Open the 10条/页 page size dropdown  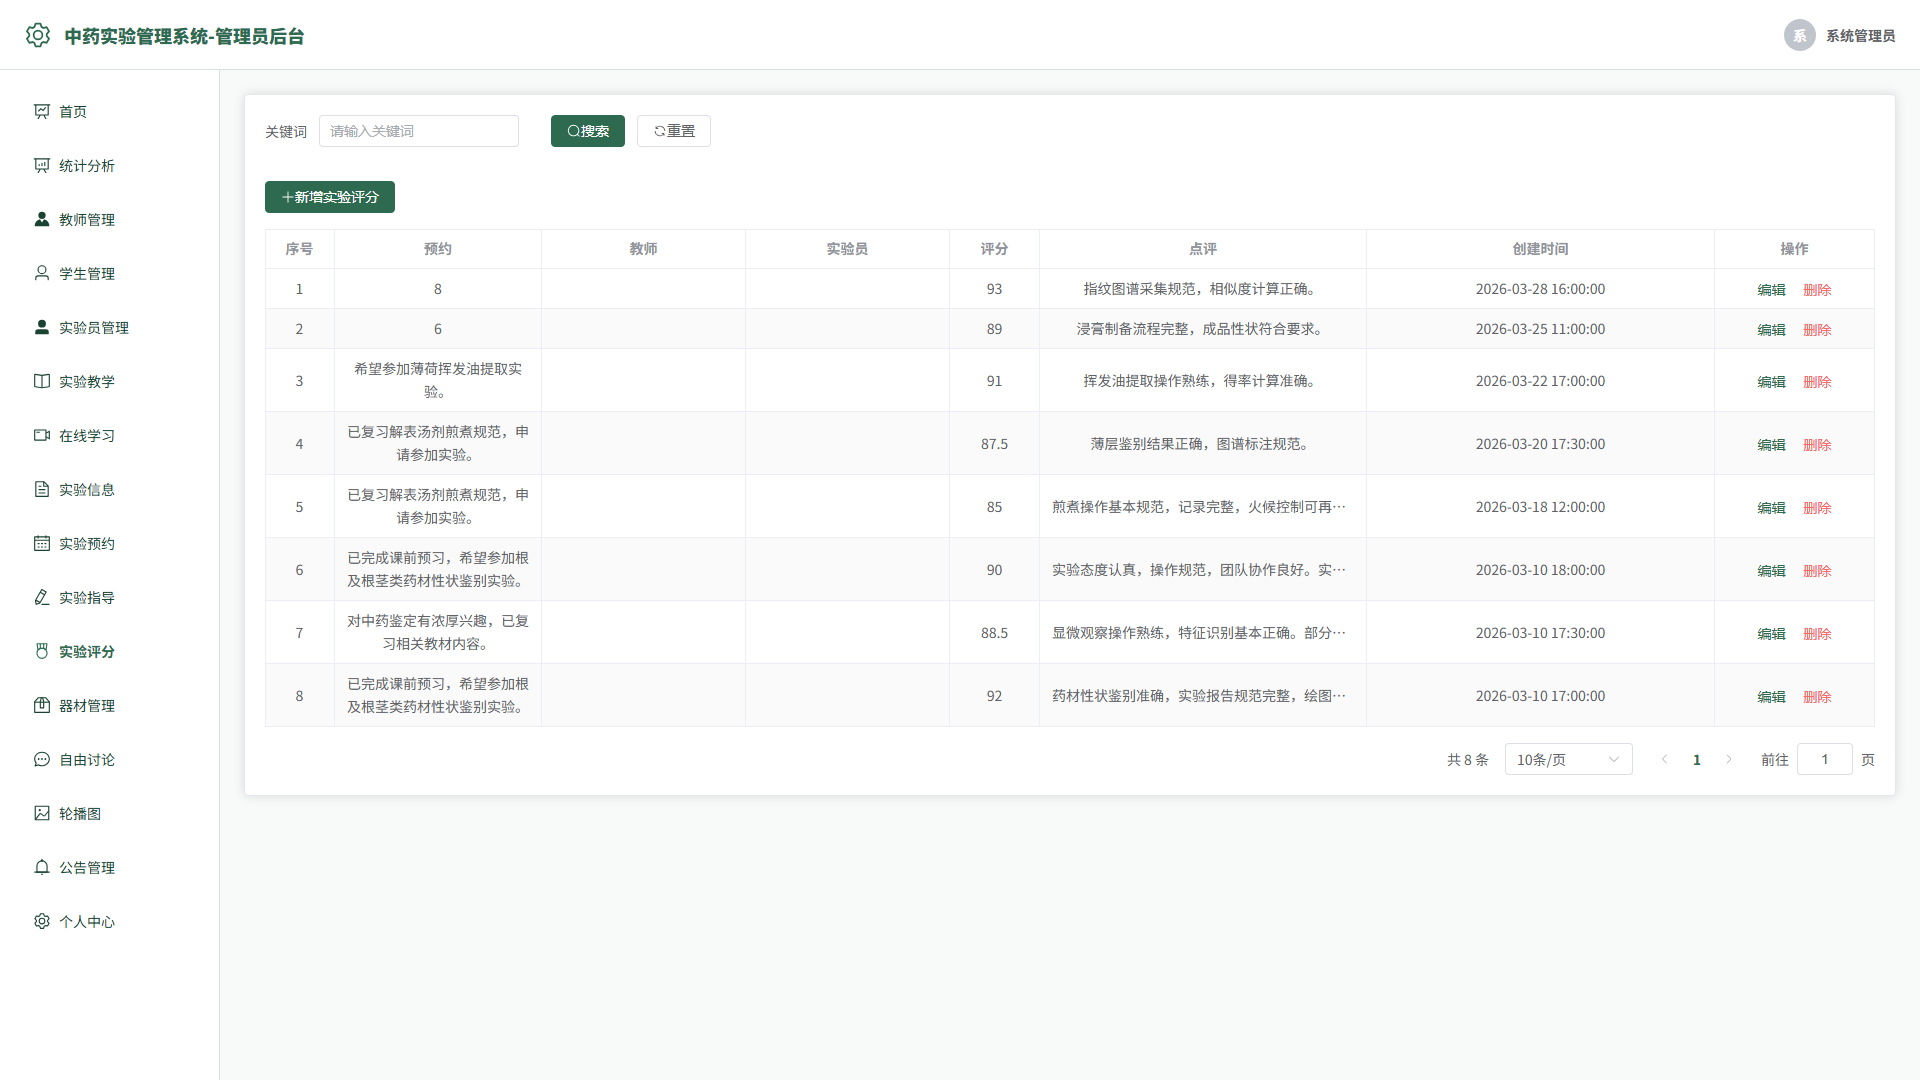[1568, 760]
